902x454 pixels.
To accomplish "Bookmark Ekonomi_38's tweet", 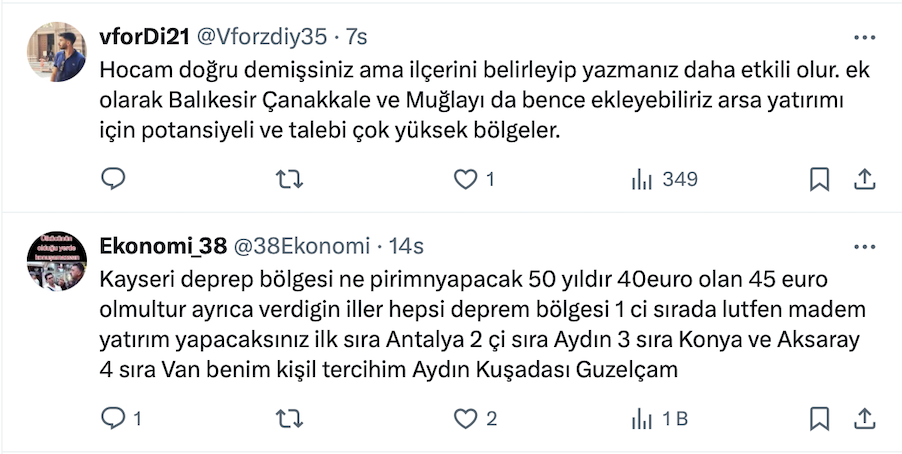I will coord(819,418).
